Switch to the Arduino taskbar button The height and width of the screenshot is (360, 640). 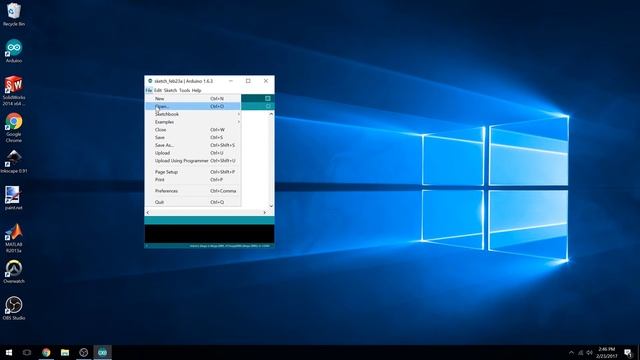click(102, 352)
